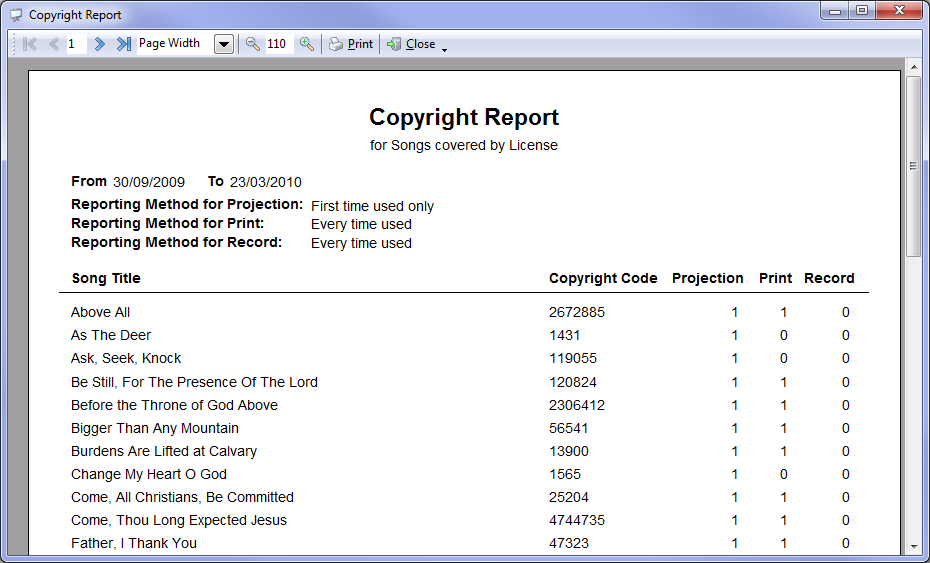This screenshot has height=563, width=930.
Task: Click the Print button label
Action: click(x=360, y=44)
